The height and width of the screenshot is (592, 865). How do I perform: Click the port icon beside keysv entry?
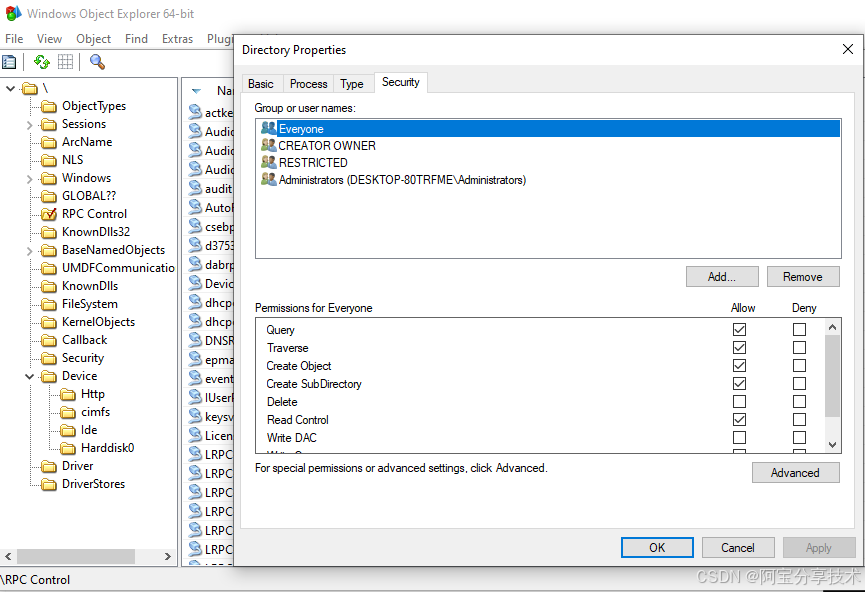tap(195, 415)
